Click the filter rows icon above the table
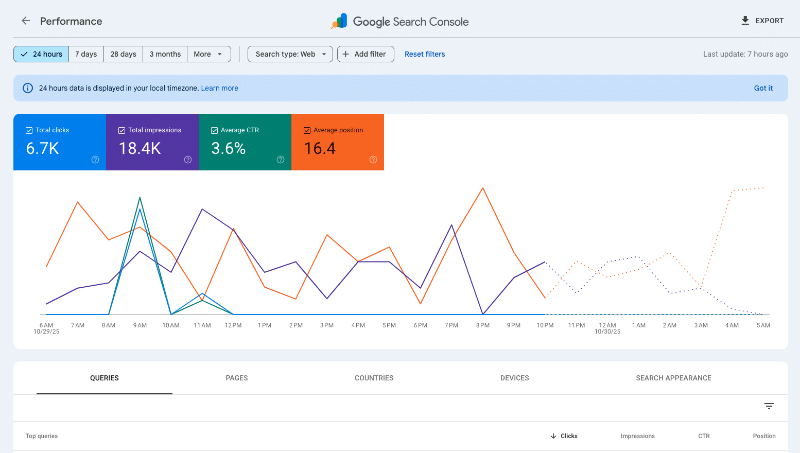The width and height of the screenshot is (800, 453). [x=769, y=406]
